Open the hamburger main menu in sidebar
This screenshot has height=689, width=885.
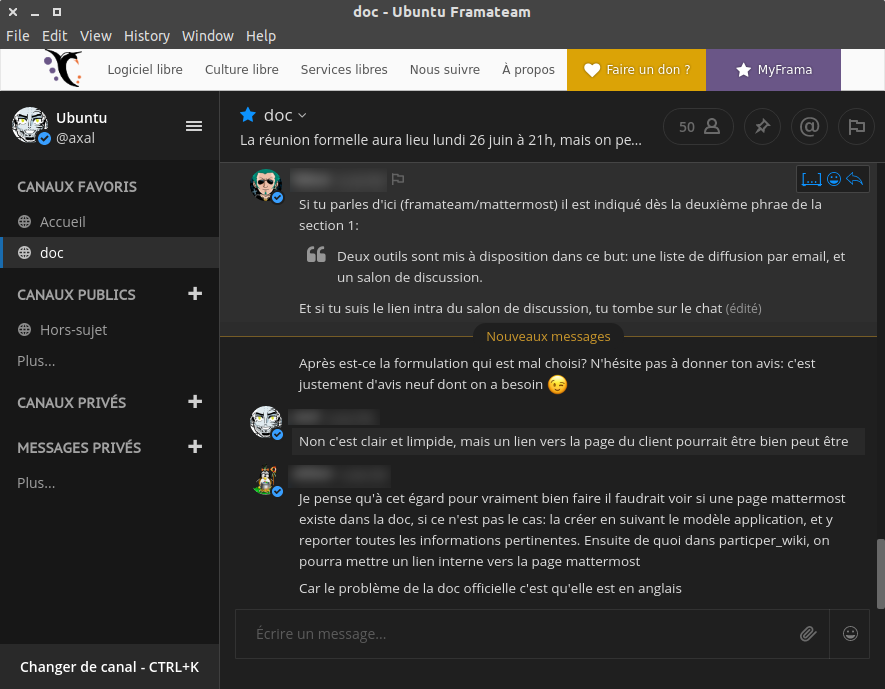(194, 126)
